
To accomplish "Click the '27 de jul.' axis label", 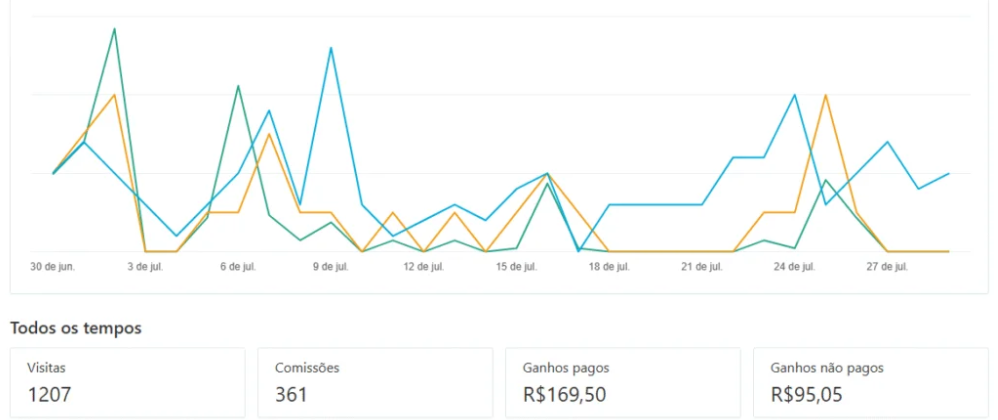I will click(887, 267).
